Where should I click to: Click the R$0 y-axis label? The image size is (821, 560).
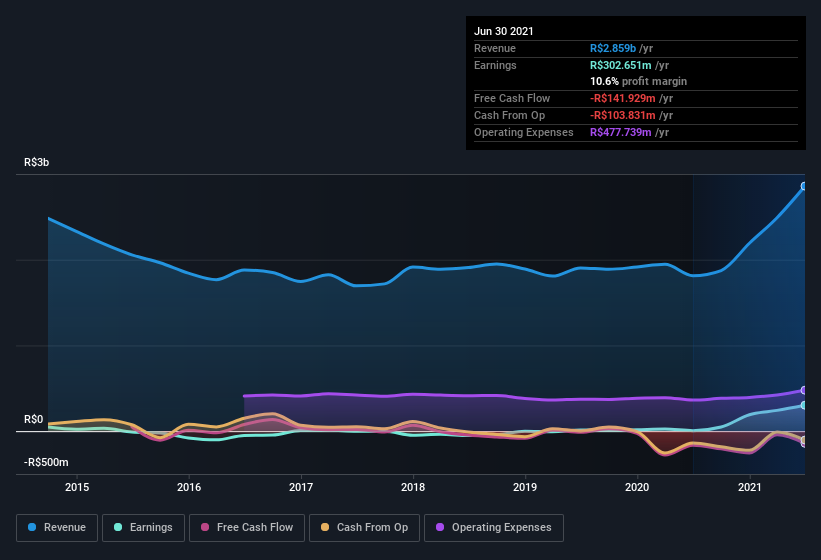point(34,419)
